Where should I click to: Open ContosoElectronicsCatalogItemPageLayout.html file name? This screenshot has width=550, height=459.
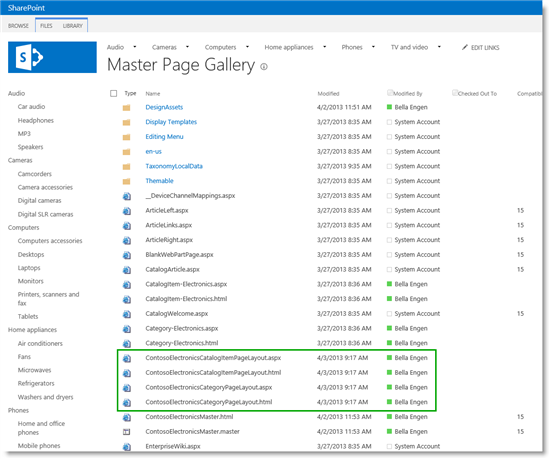click(x=213, y=372)
